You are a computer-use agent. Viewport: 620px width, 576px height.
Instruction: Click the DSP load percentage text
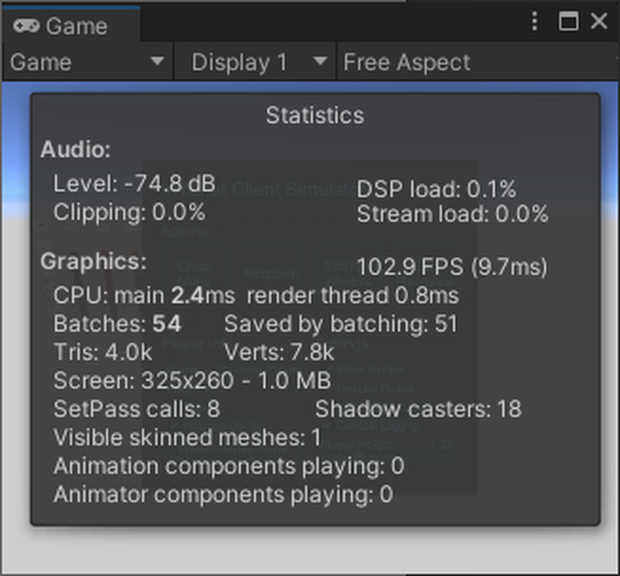pyautogui.click(x=437, y=189)
